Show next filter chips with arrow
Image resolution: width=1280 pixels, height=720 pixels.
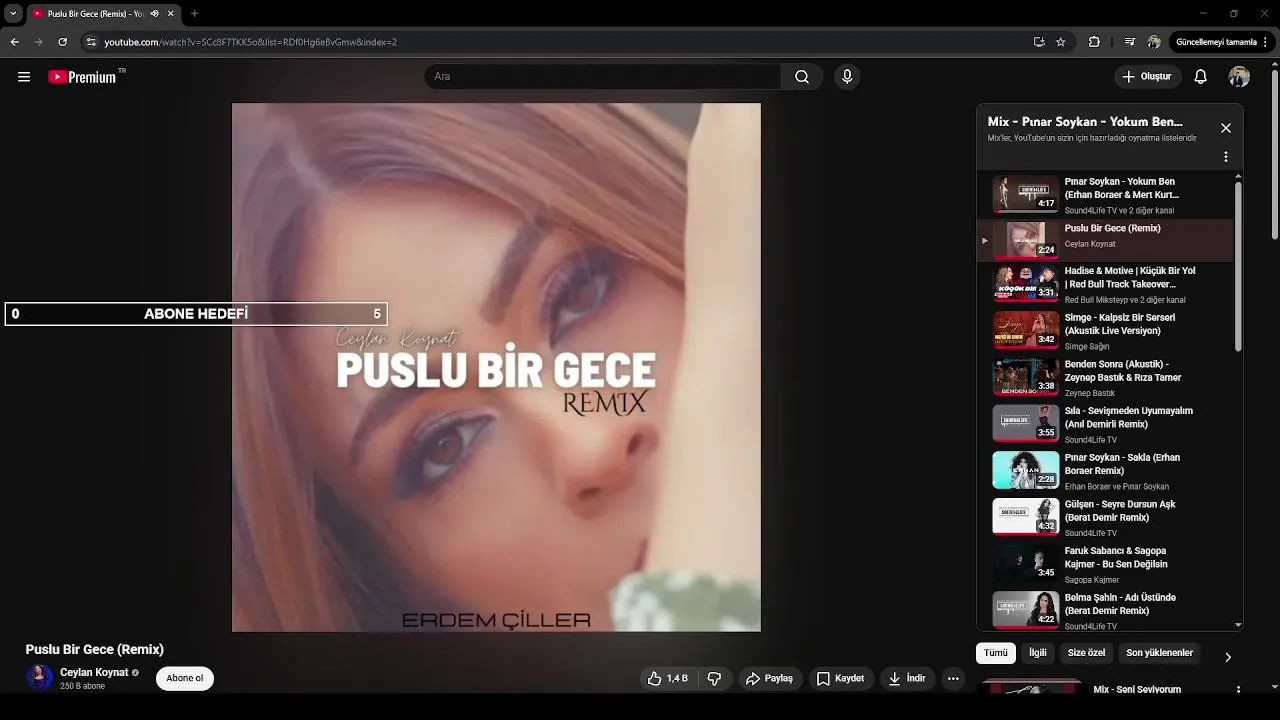click(x=1228, y=657)
